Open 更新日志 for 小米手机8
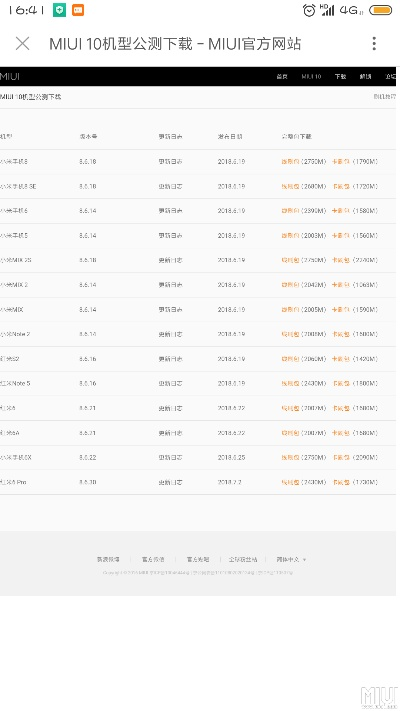The width and height of the screenshot is (400, 711). 171,161
